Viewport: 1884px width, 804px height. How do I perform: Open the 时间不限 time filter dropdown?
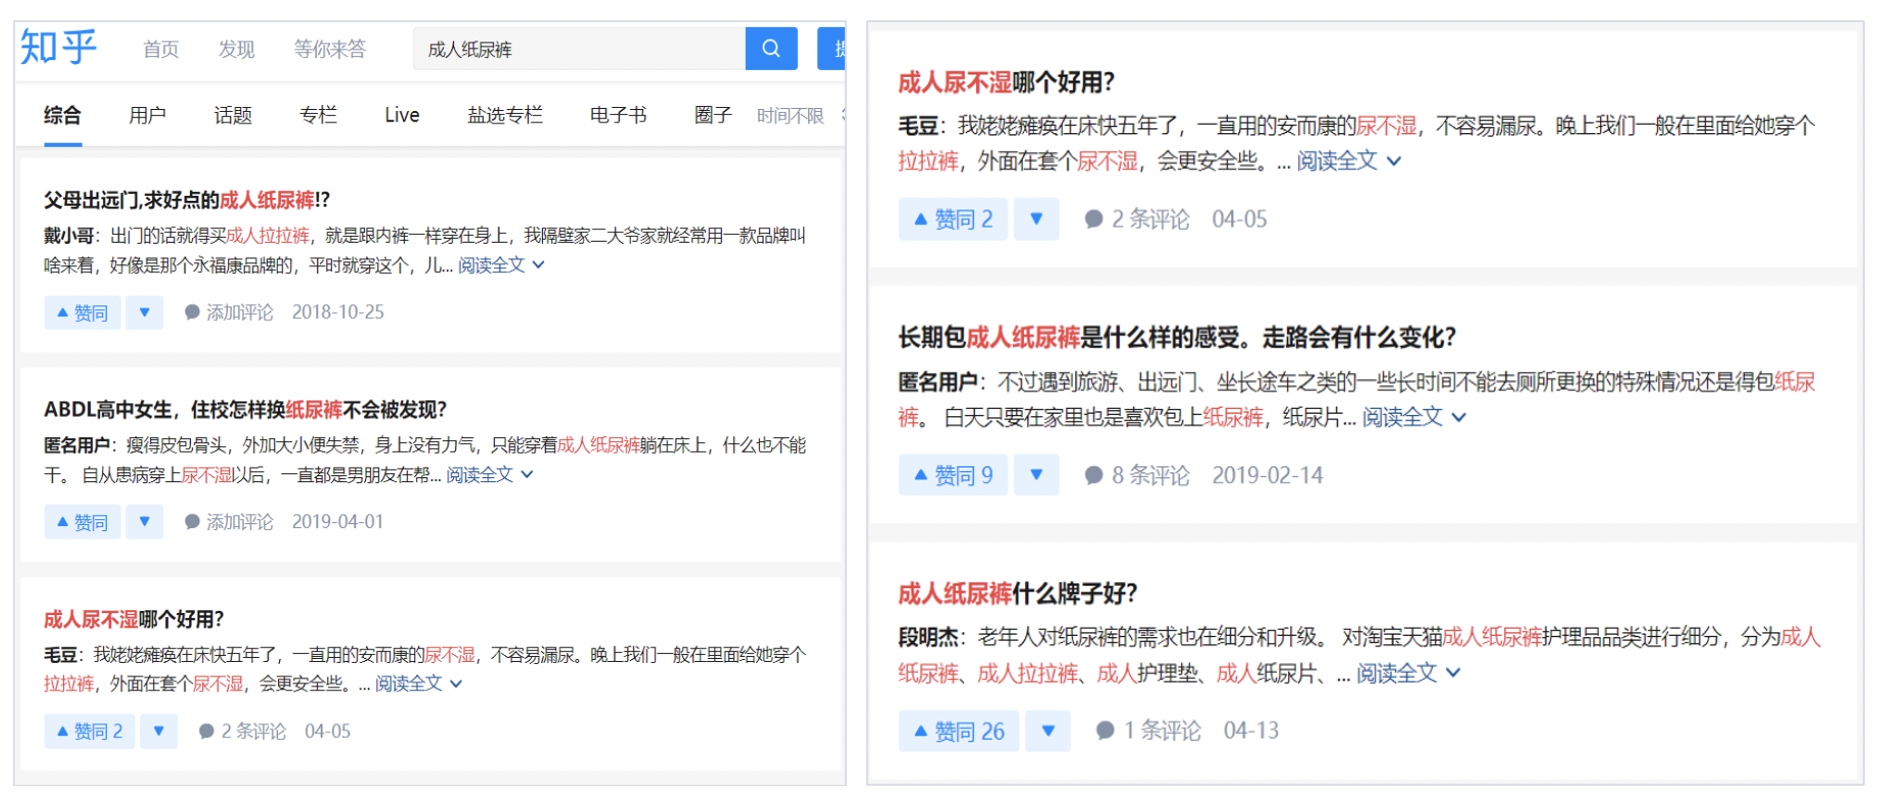click(x=790, y=116)
